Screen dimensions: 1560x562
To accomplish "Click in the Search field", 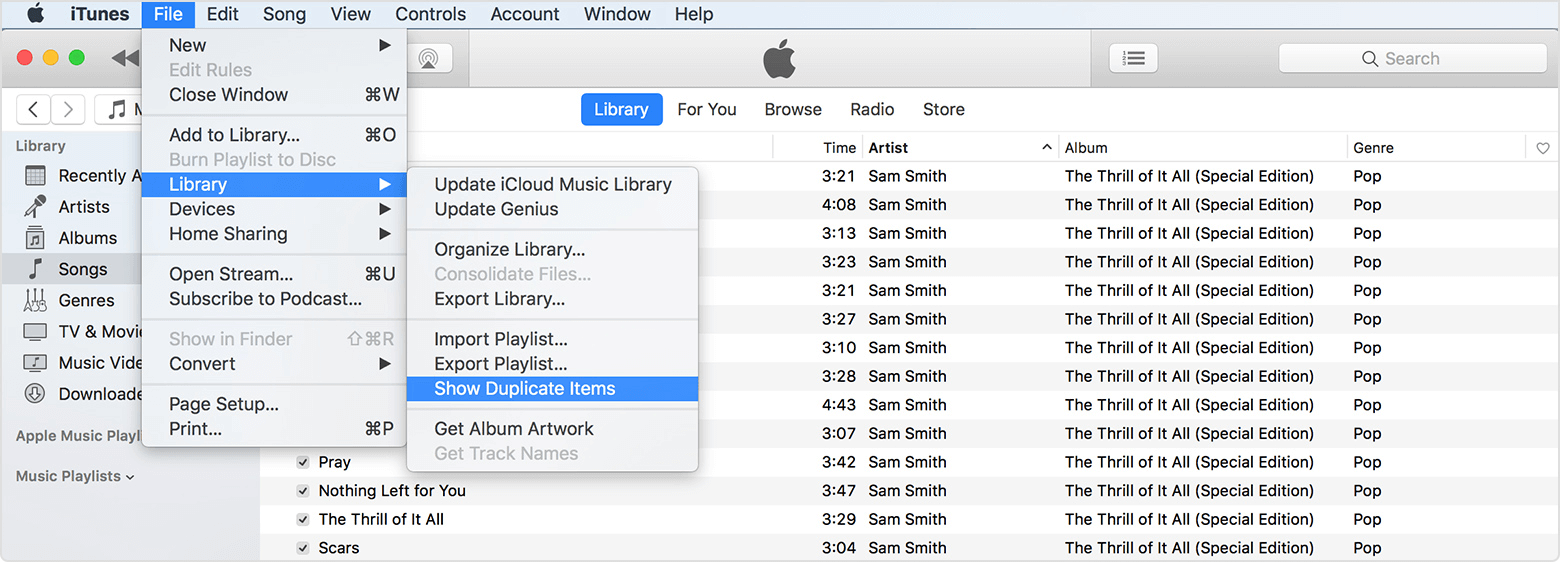I will tap(1412, 59).
